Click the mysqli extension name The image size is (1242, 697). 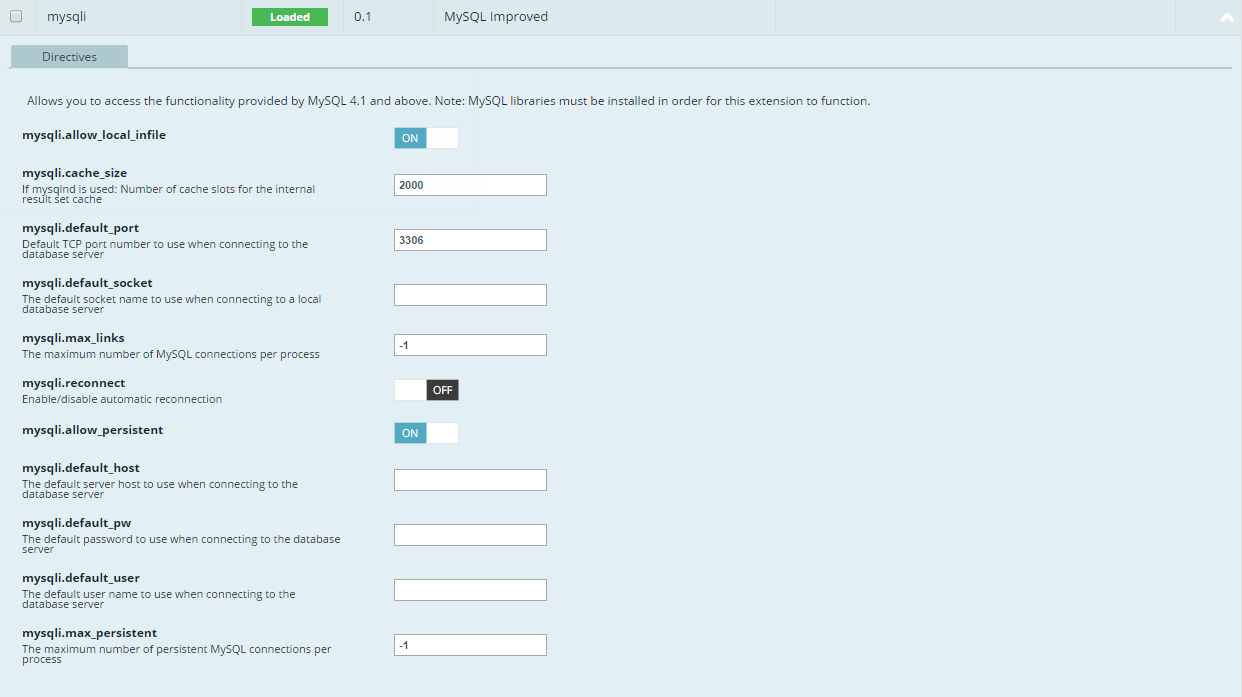coord(67,17)
